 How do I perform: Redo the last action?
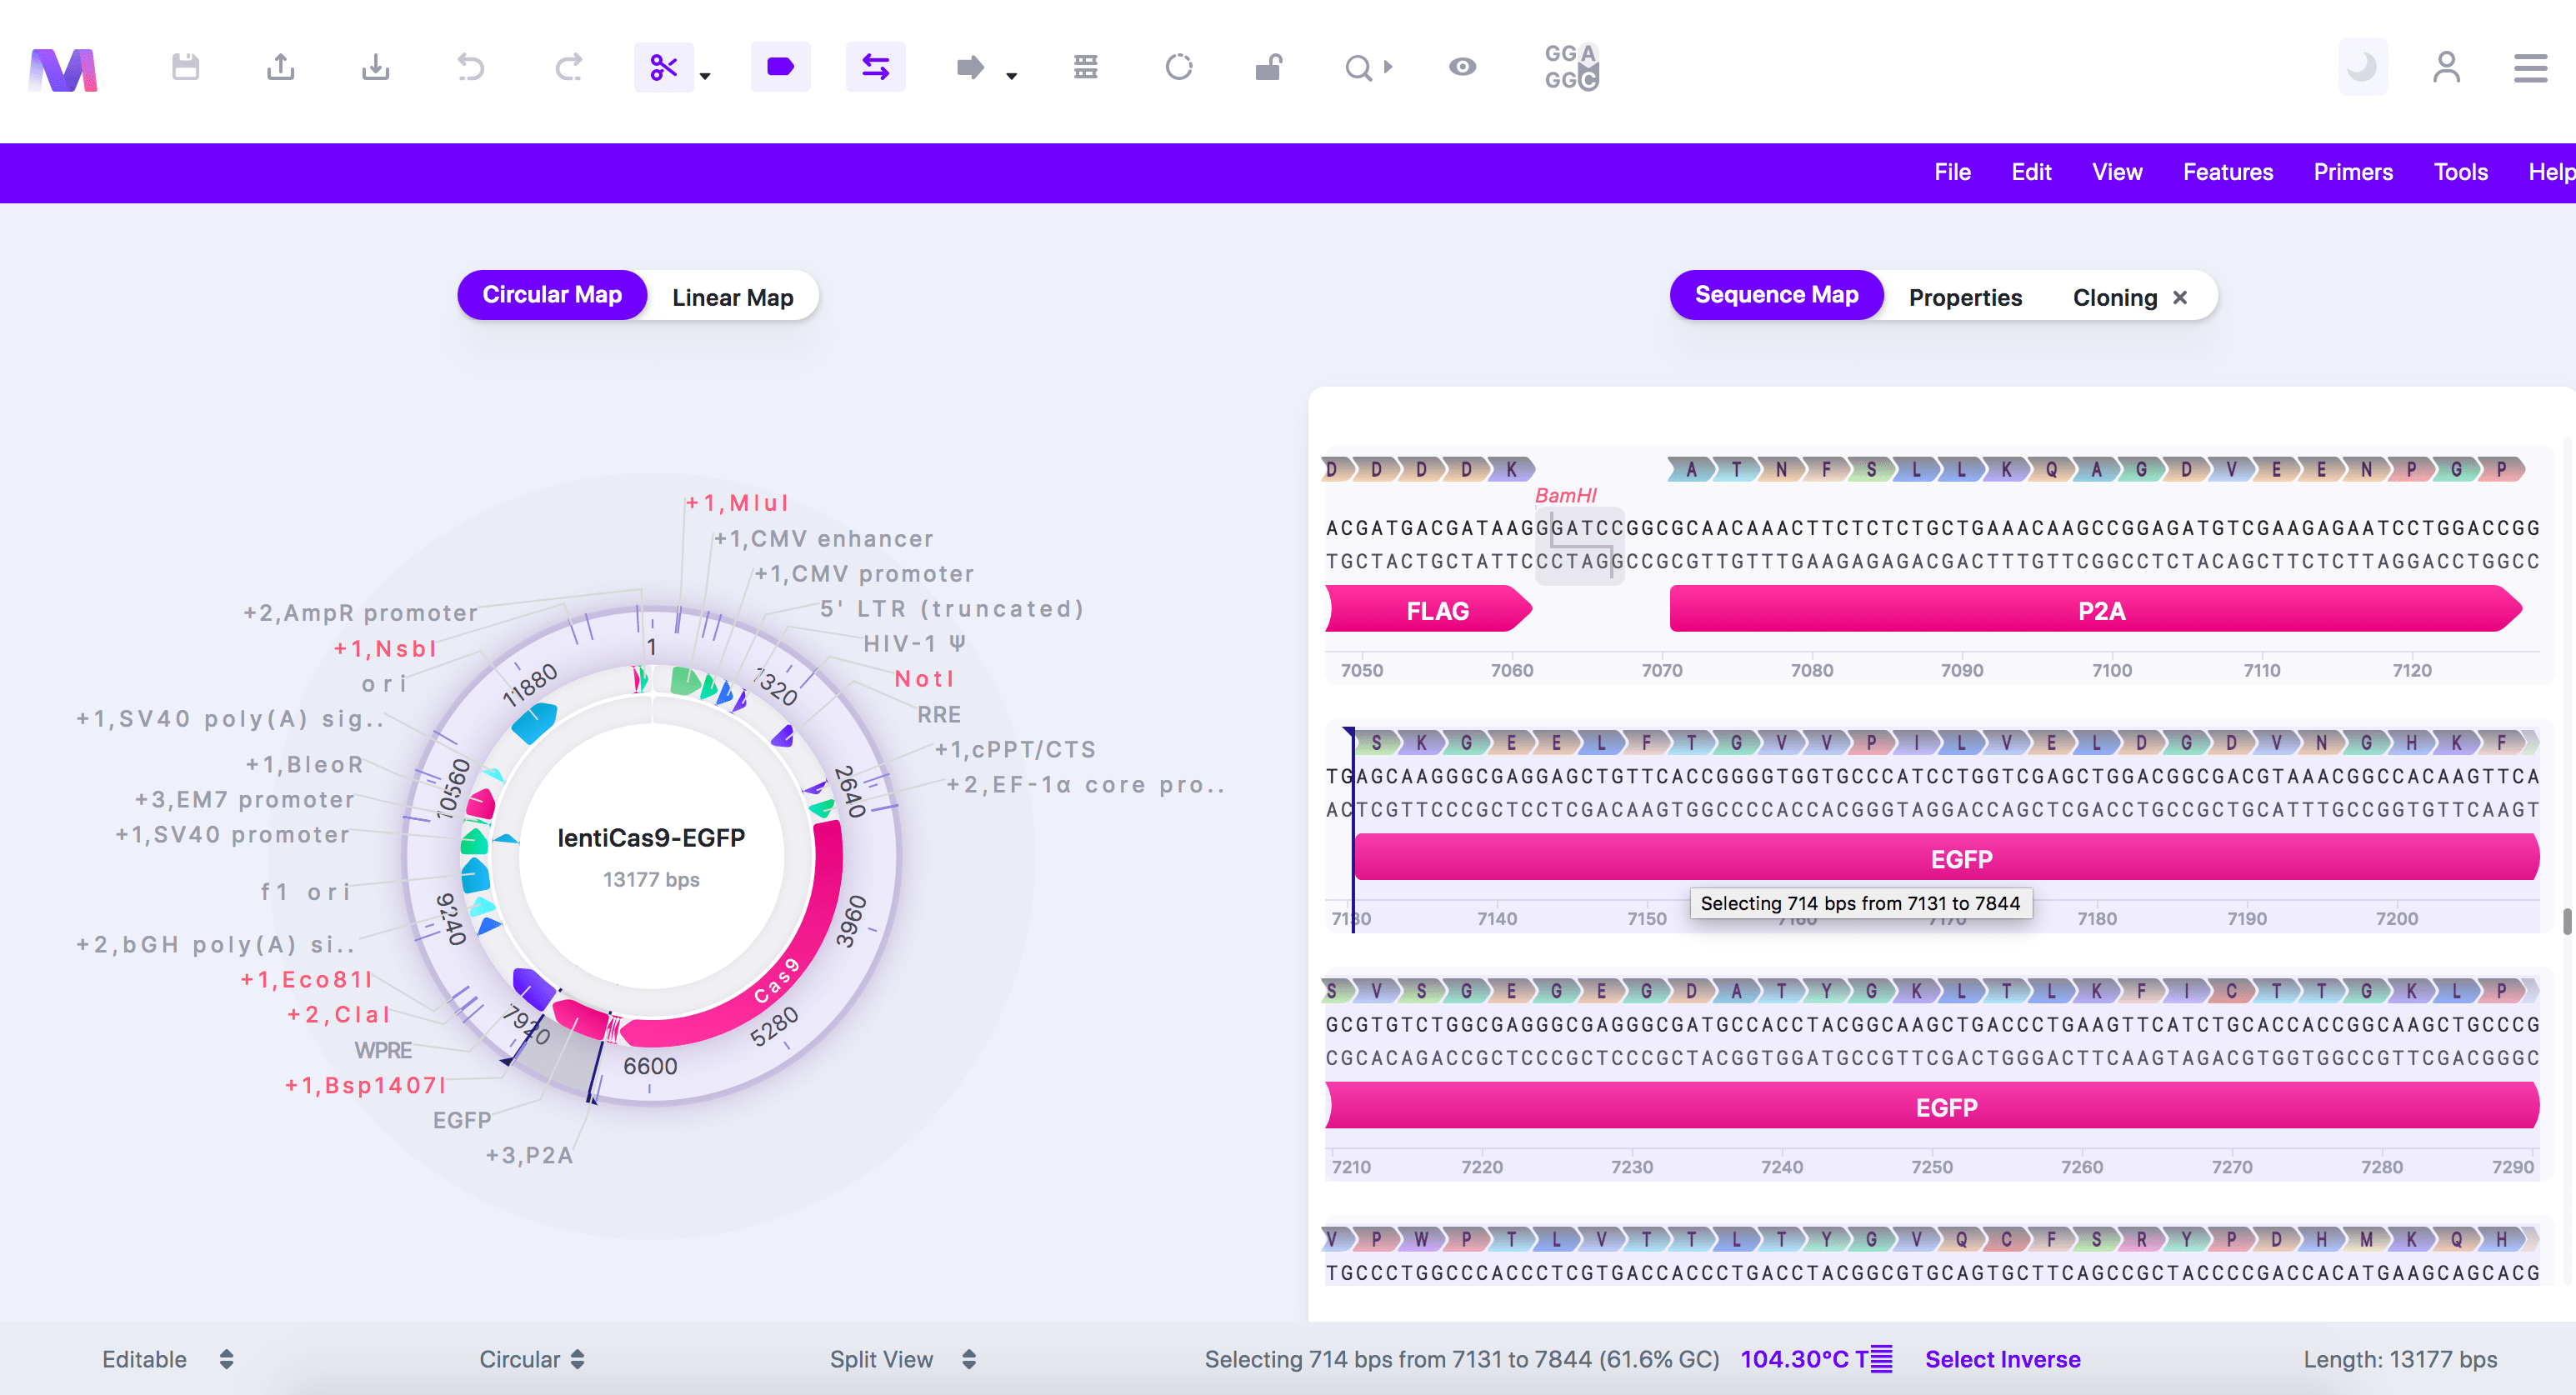568,67
